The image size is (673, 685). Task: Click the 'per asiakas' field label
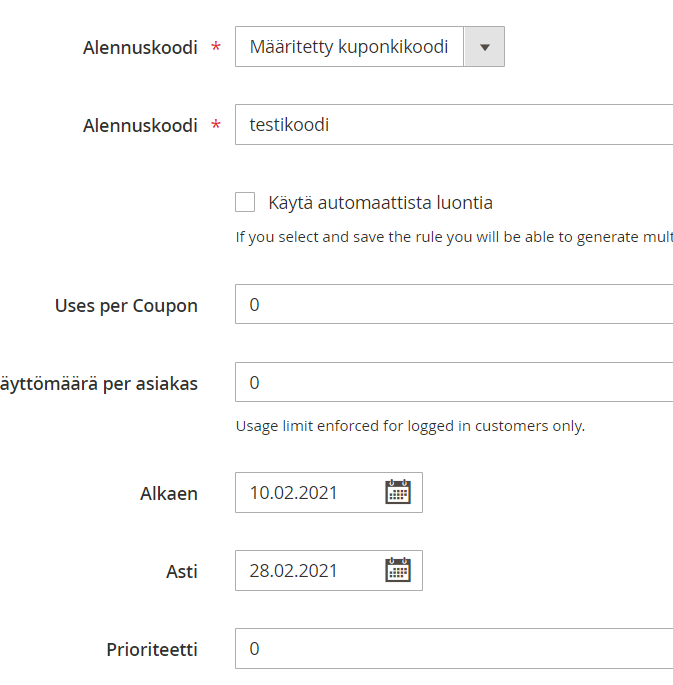(x=100, y=383)
